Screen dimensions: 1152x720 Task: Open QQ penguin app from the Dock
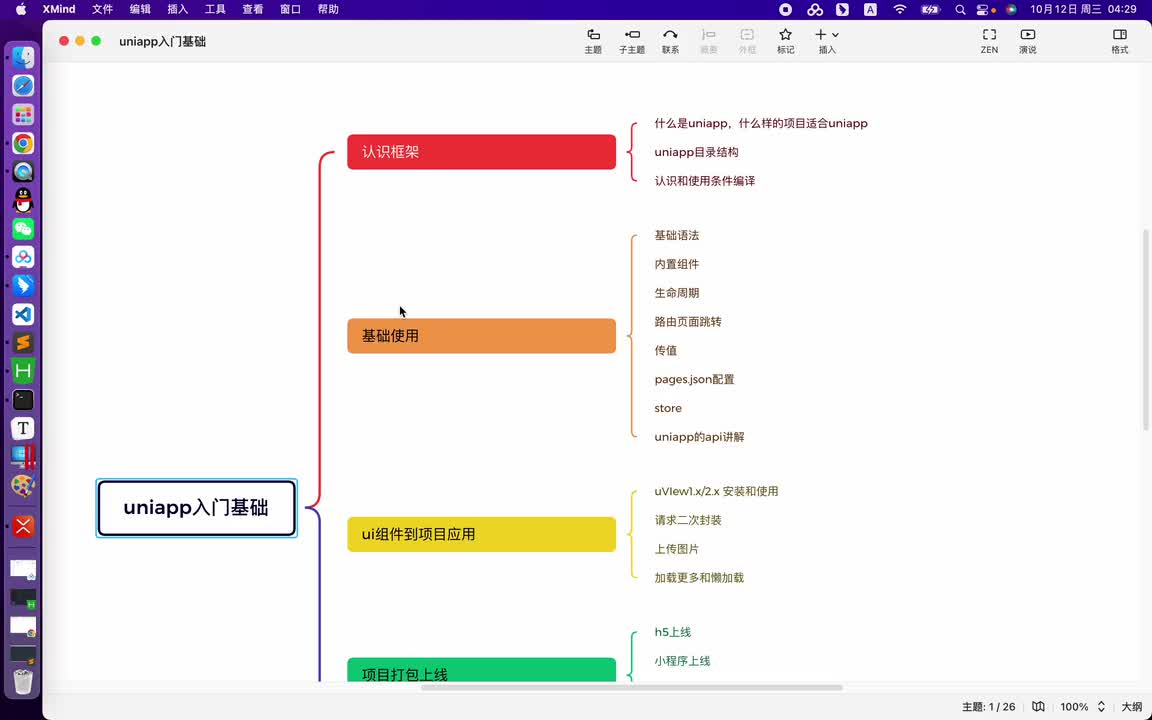pyautogui.click(x=24, y=200)
